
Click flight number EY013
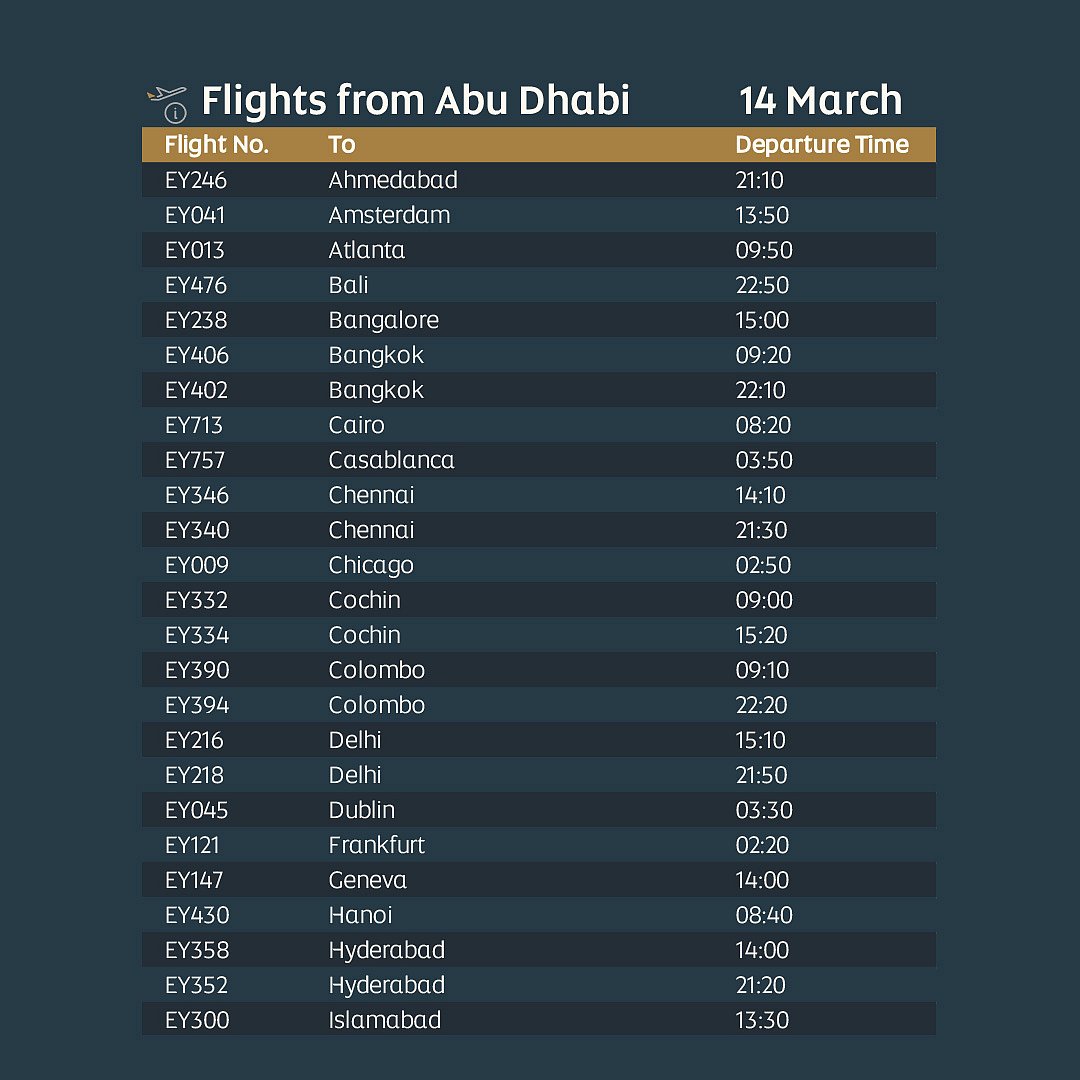(195, 250)
